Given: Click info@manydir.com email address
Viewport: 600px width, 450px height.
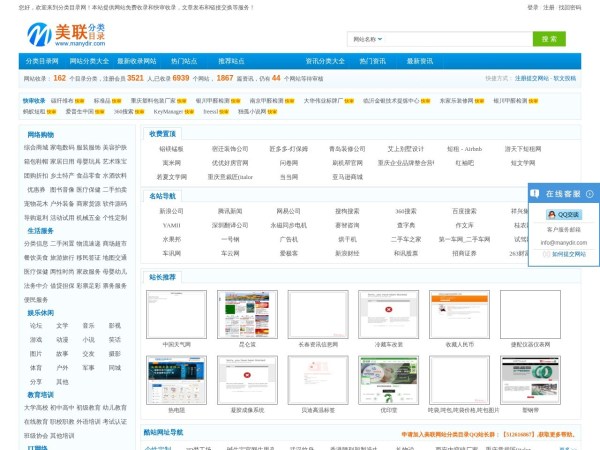Looking at the screenshot, I should pos(564,243).
